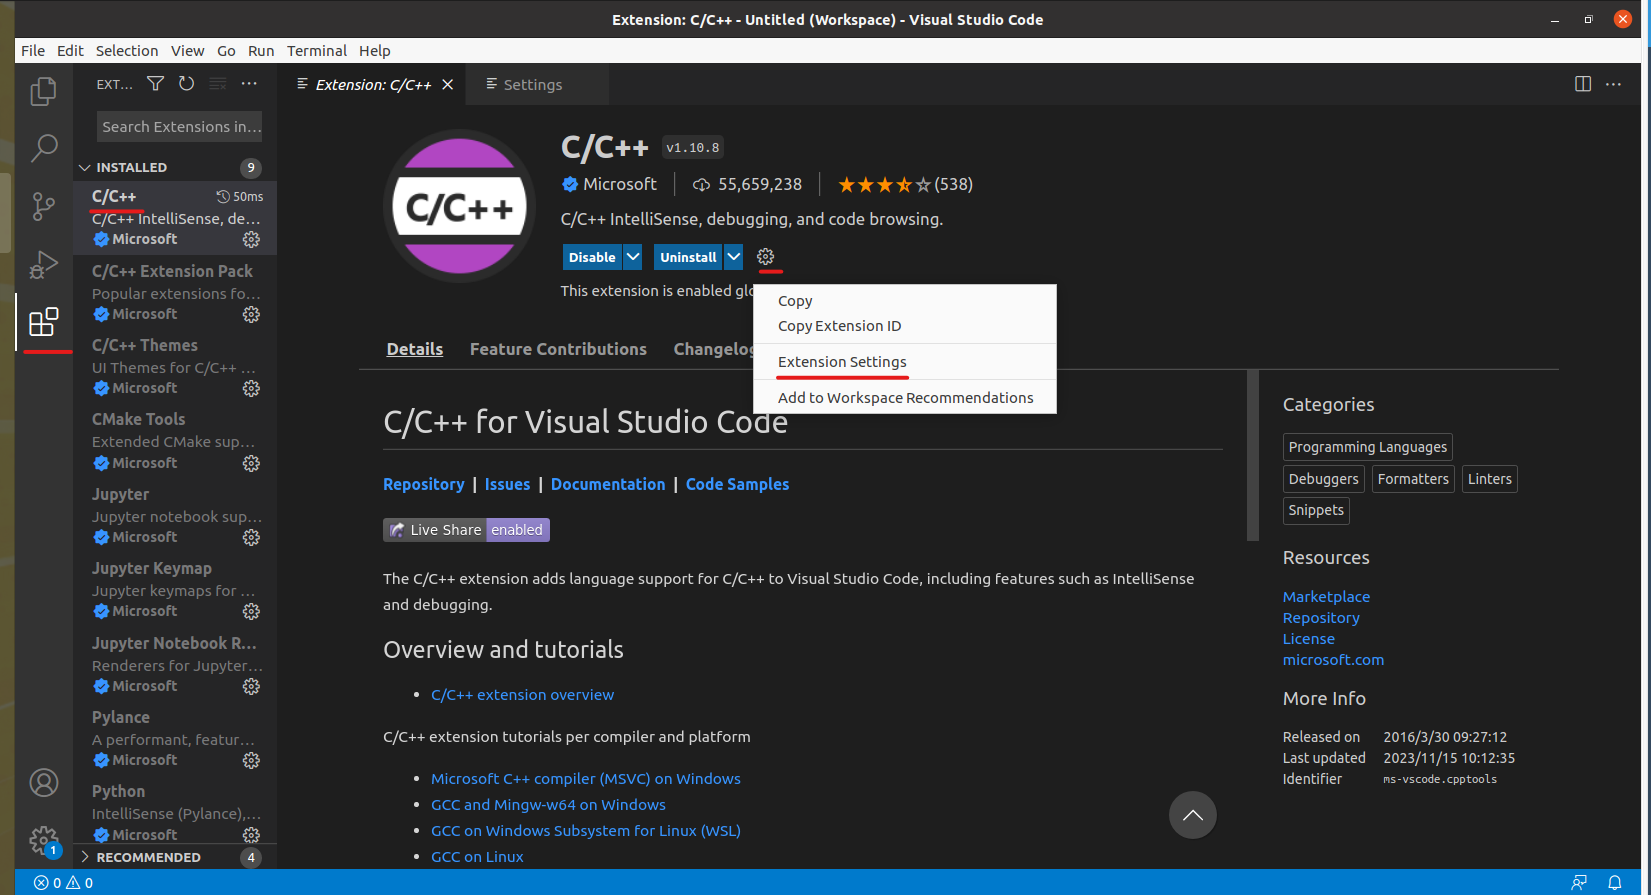Screen dimensions: 1651x895
Task: Click the Linters category tag
Action: click(1489, 479)
